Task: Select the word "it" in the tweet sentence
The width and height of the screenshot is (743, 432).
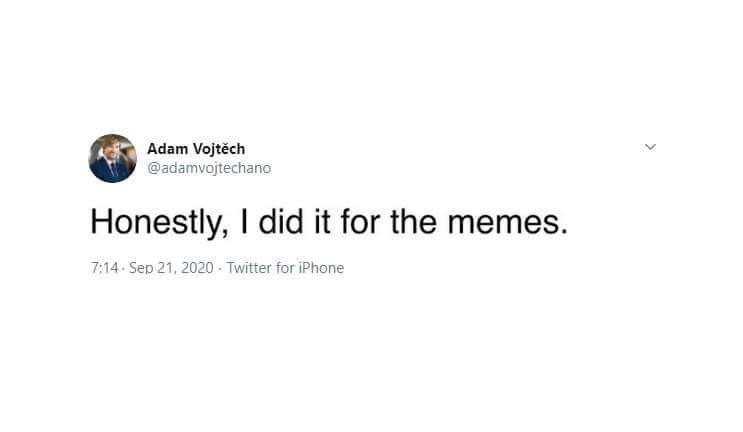Action: coord(322,221)
